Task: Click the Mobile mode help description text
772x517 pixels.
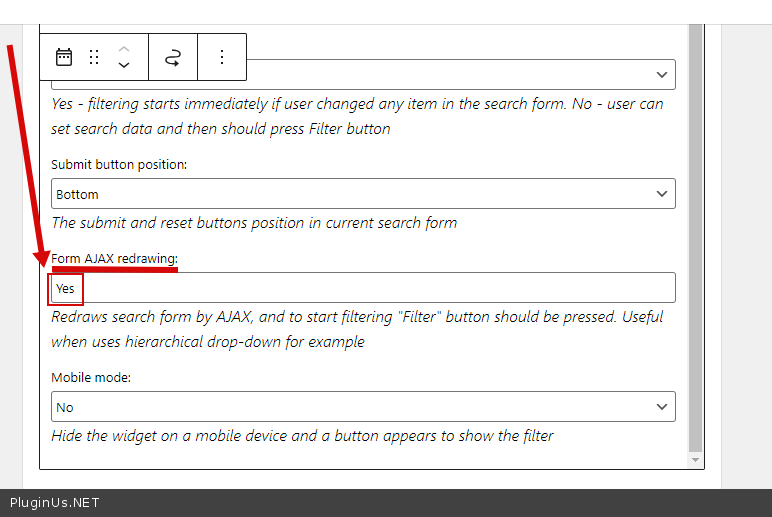Action: tap(302, 436)
